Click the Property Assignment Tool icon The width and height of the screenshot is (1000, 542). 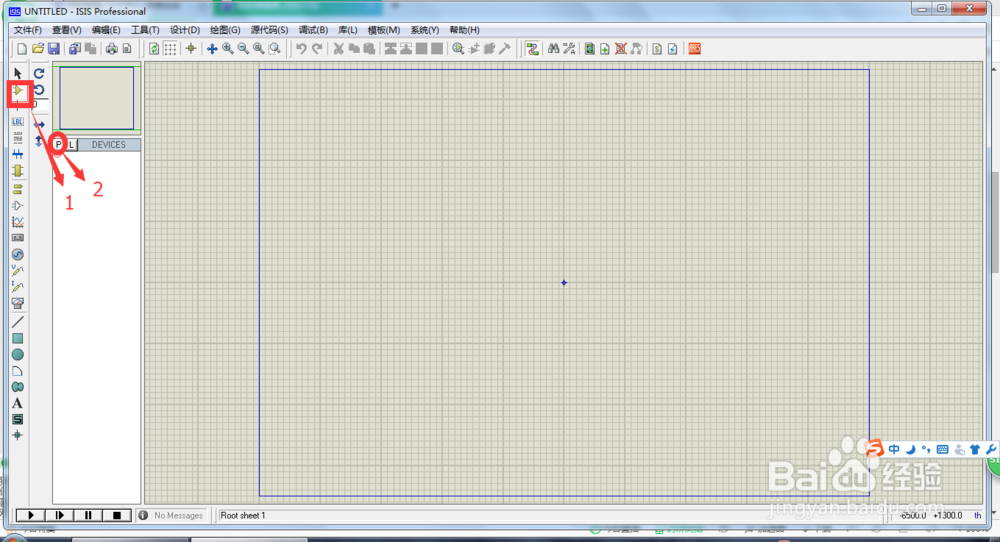click(569, 49)
